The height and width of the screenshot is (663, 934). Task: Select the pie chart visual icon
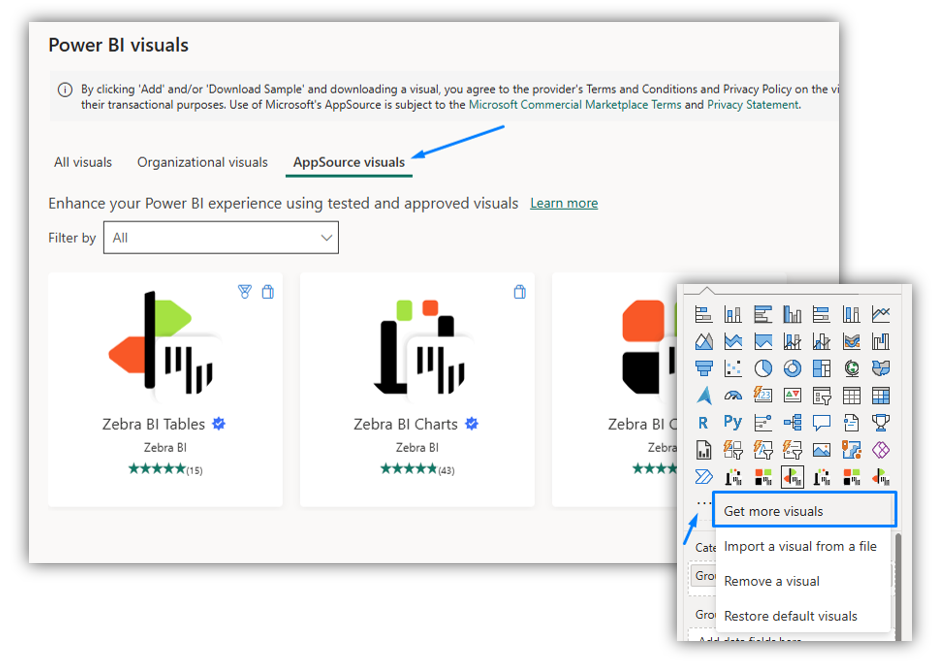pyautogui.click(x=762, y=369)
